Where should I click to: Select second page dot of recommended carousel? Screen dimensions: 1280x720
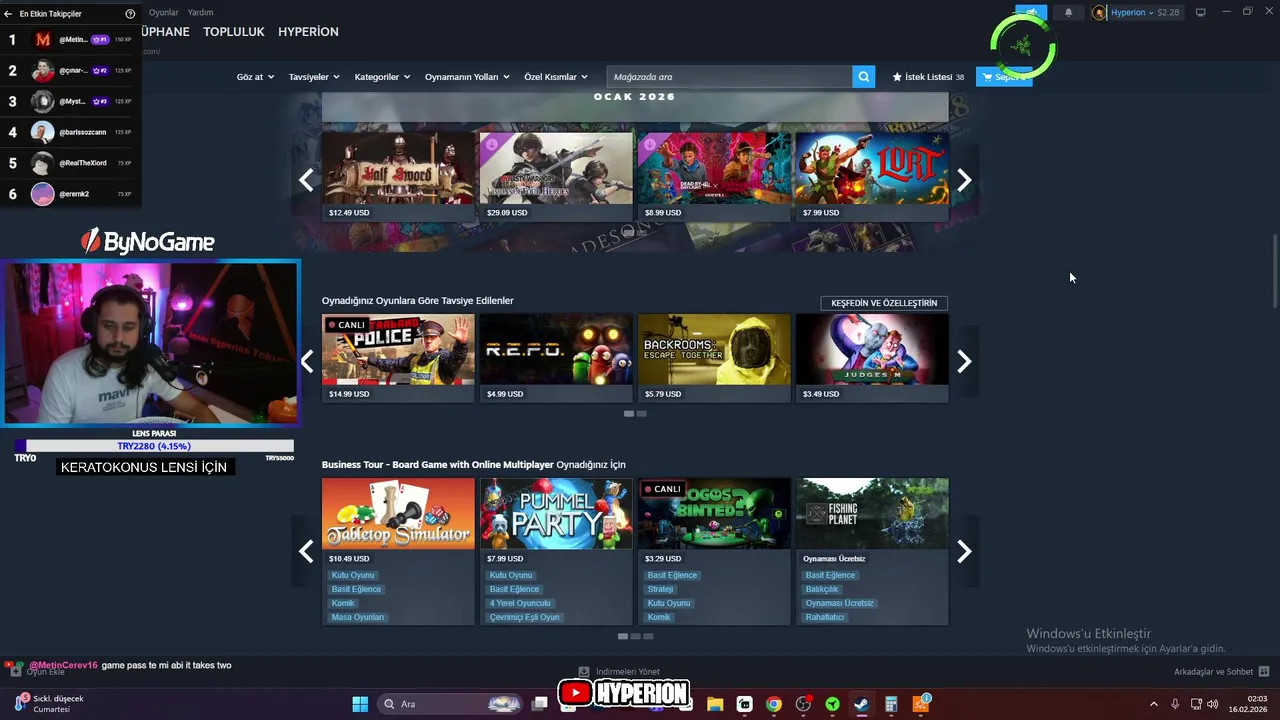pyautogui.click(x=642, y=413)
